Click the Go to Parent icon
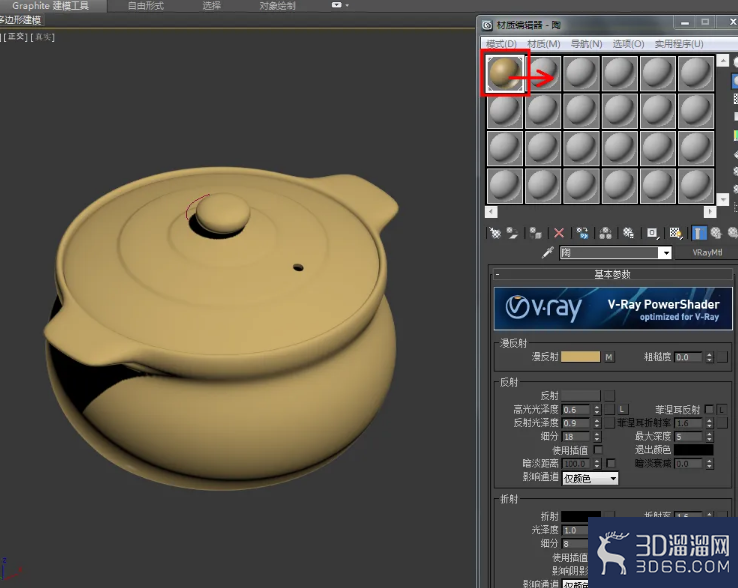The height and width of the screenshot is (588, 738). 716,233
